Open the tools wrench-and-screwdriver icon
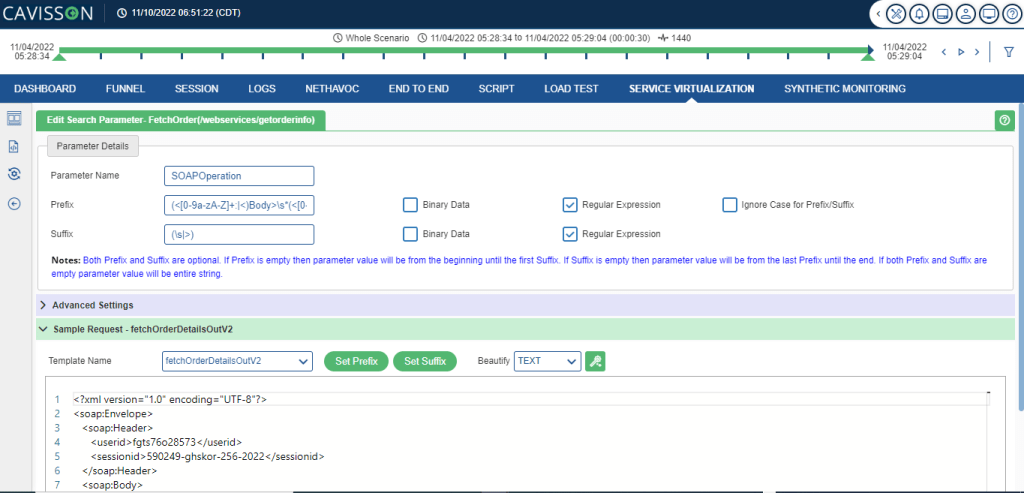This screenshot has width=1024, height=493. [895, 14]
